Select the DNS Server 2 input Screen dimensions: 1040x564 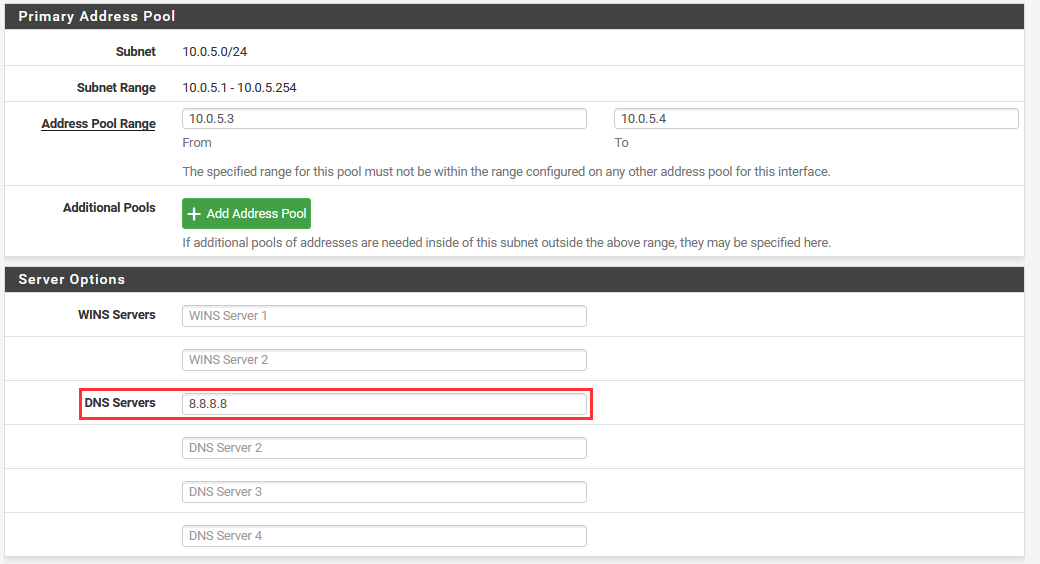click(384, 448)
